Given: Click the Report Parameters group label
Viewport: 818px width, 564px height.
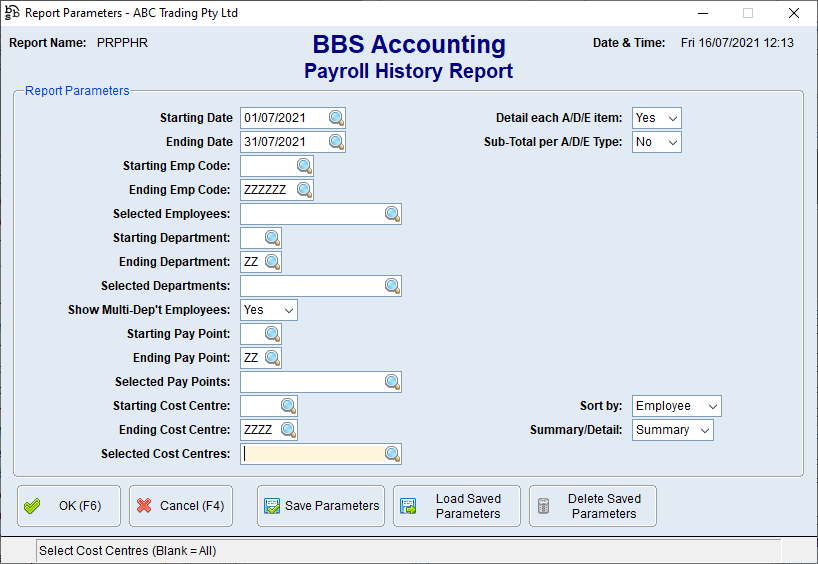Looking at the screenshot, I should coord(77,91).
